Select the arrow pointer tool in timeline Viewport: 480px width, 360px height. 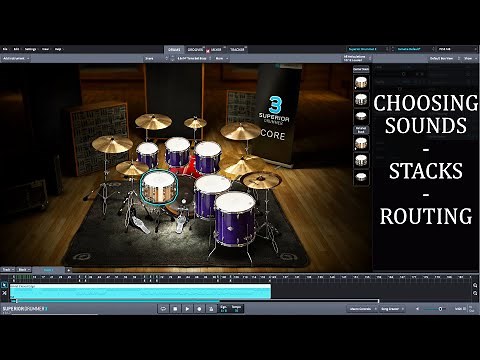(x=4, y=285)
